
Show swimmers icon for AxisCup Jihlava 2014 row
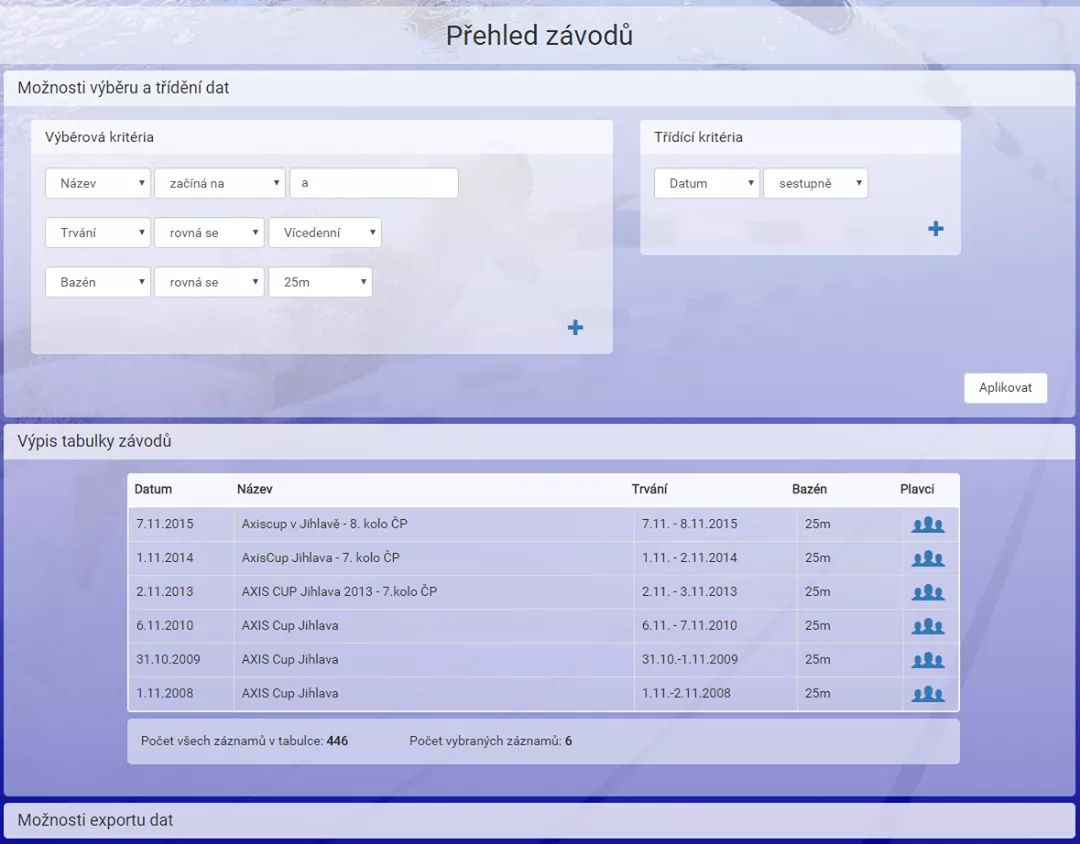(x=927, y=559)
